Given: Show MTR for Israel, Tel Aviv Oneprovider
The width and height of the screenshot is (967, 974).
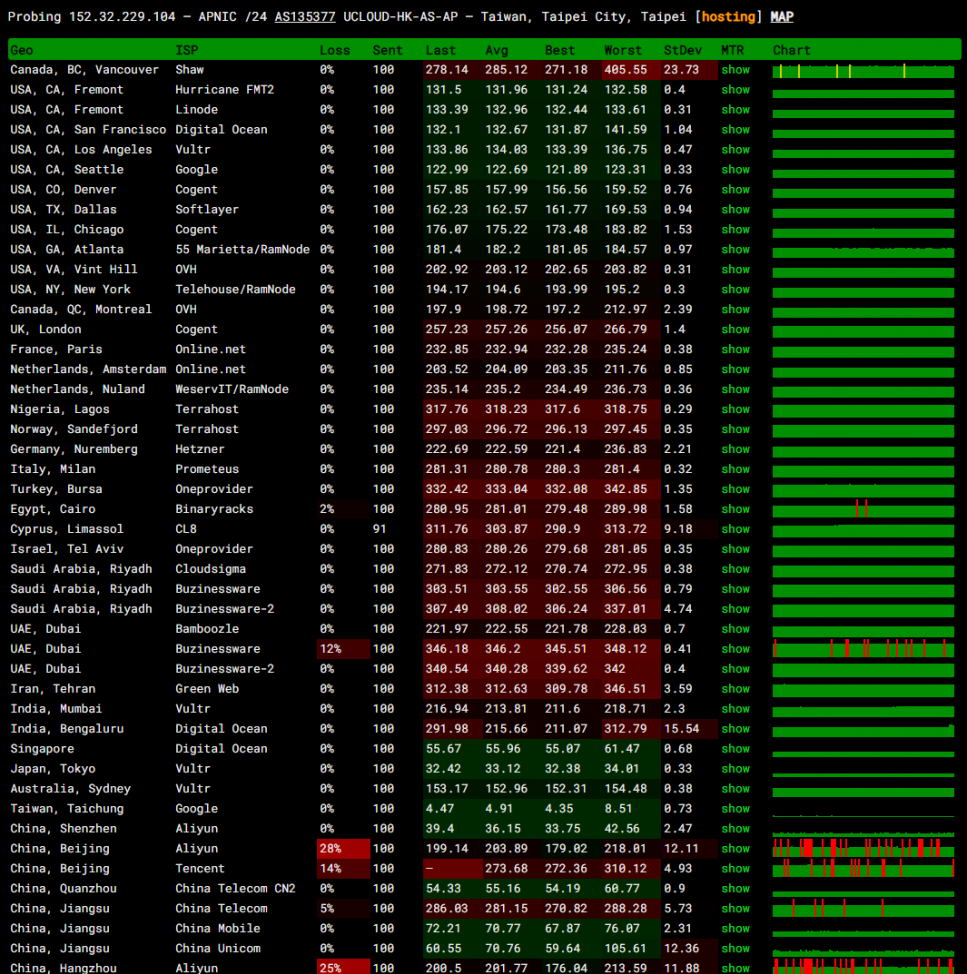Looking at the screenshot, I should pyautogui.click(x=735, y=548).
